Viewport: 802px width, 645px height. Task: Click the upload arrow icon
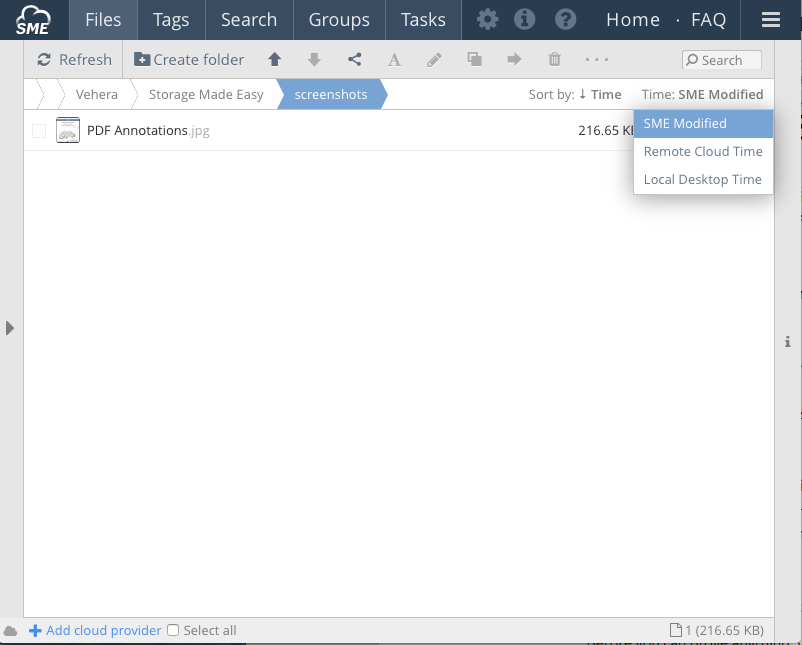(274, 60)
